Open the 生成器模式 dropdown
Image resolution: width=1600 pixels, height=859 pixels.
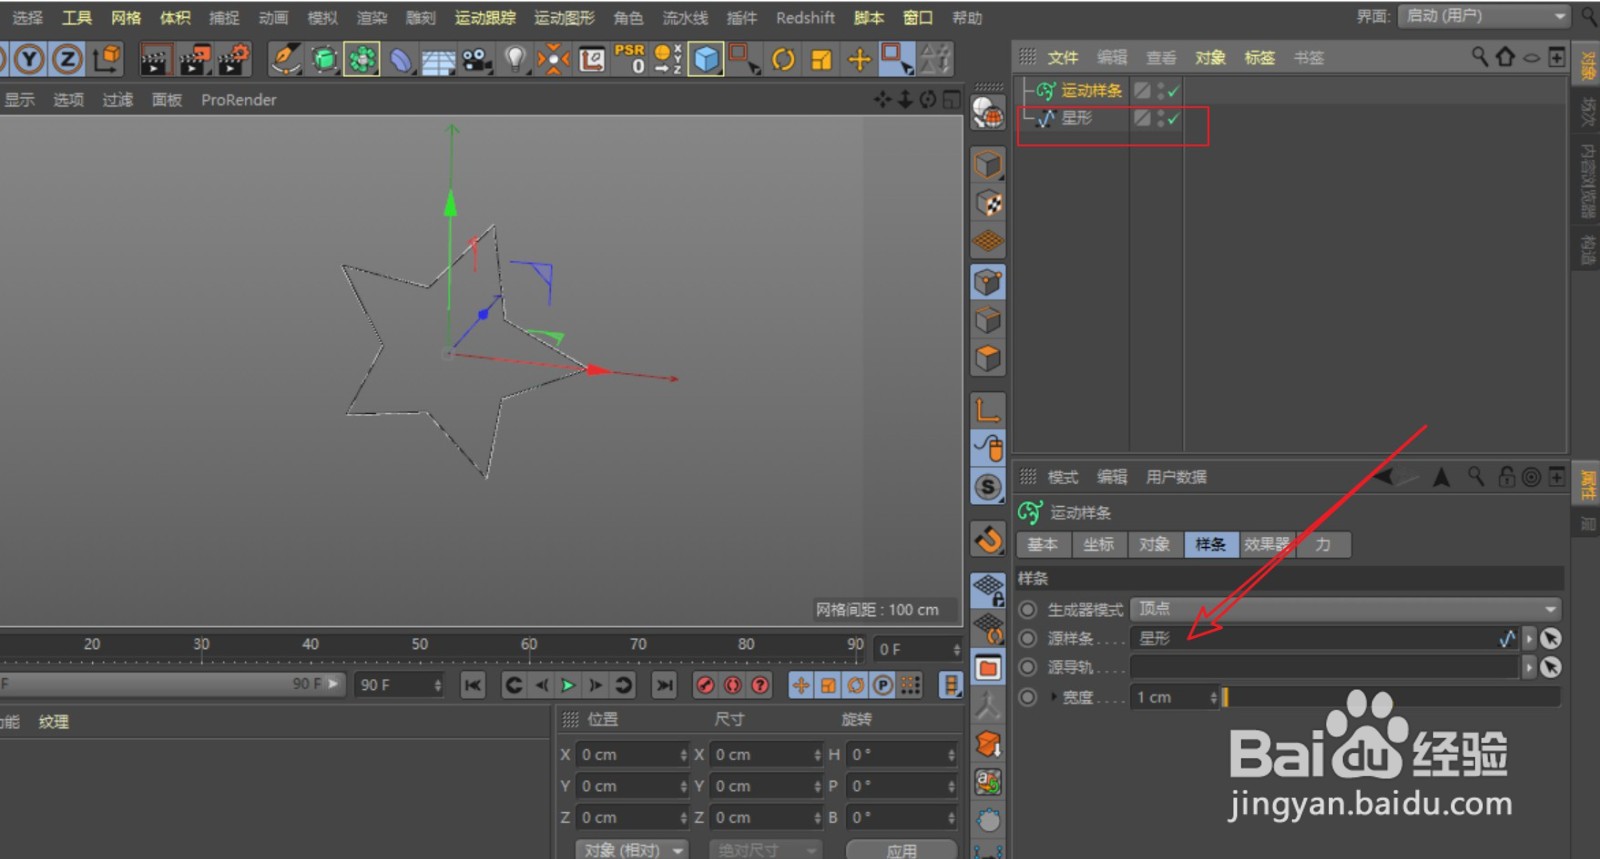tap(1347, 609)
